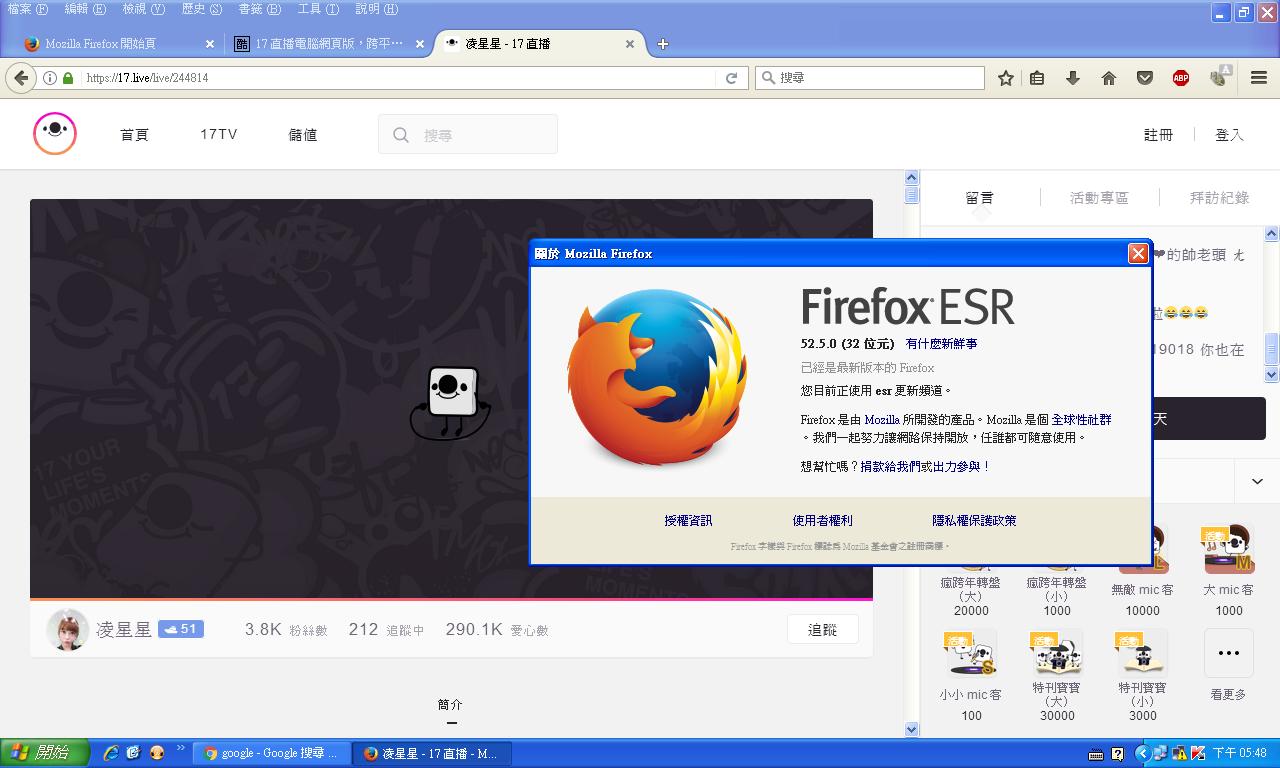
Task: Open 看更多 gifts with the three-dot button
Action: (1229, 653)
